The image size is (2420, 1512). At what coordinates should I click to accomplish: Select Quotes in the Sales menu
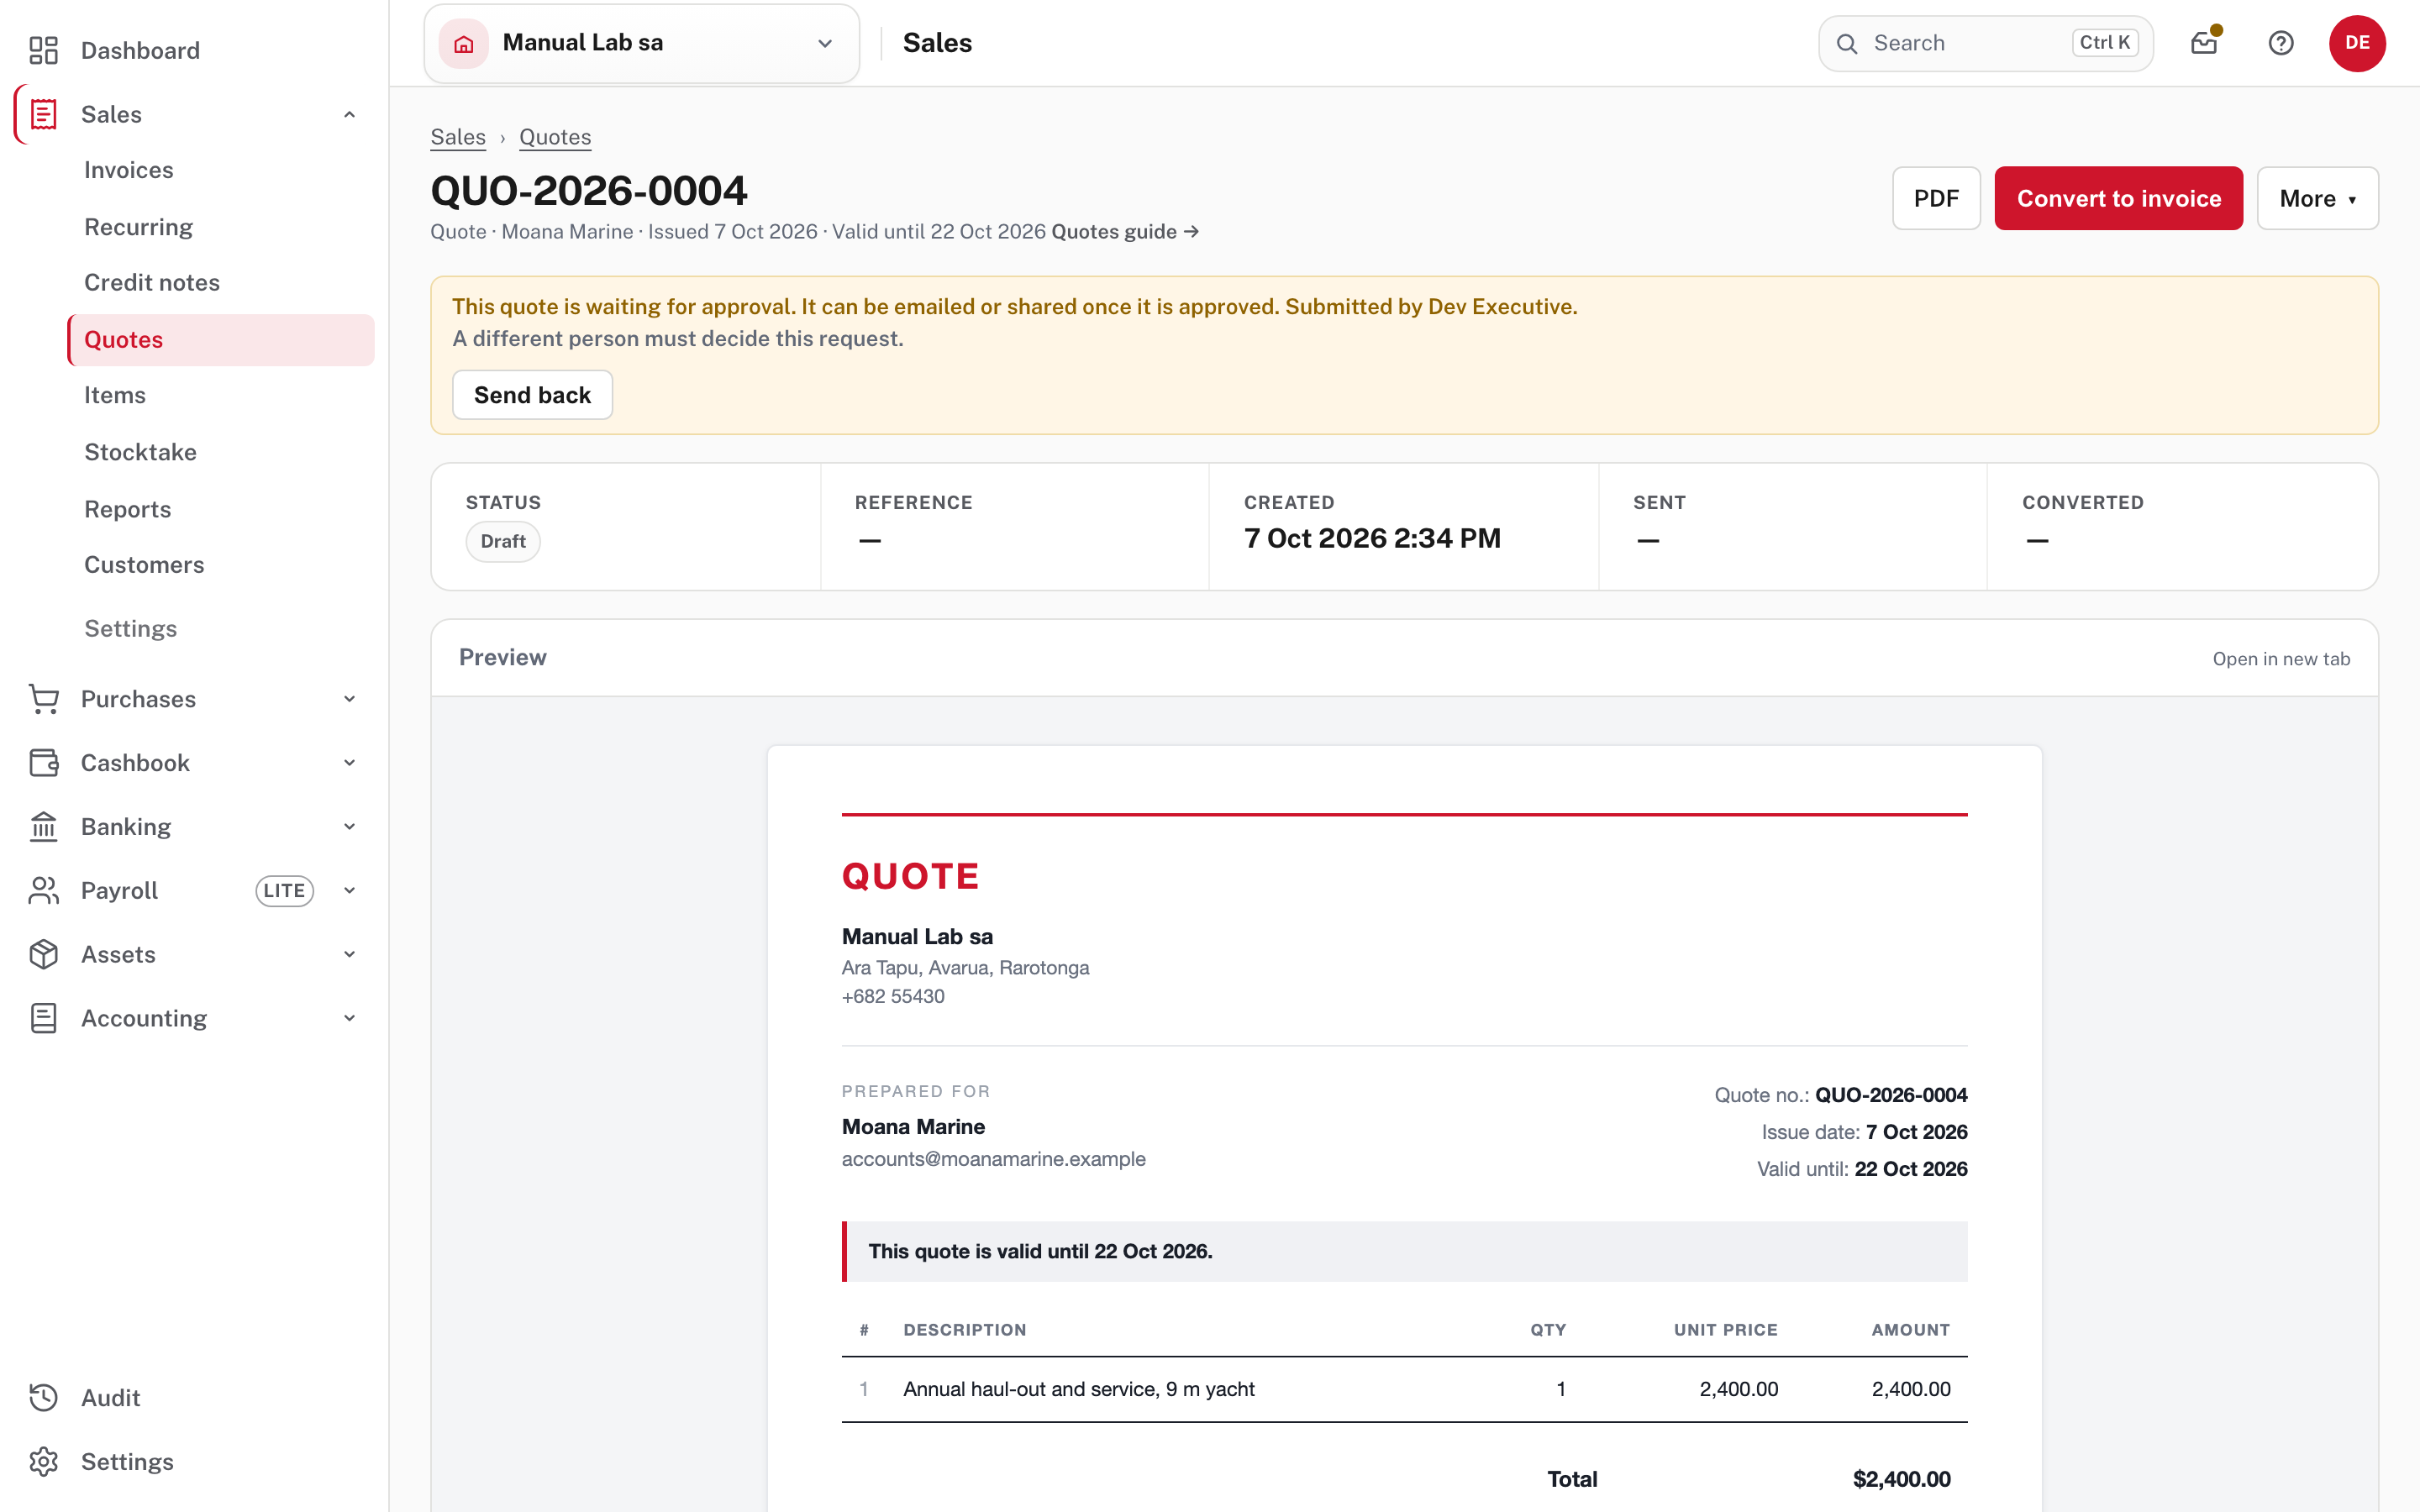220,340
